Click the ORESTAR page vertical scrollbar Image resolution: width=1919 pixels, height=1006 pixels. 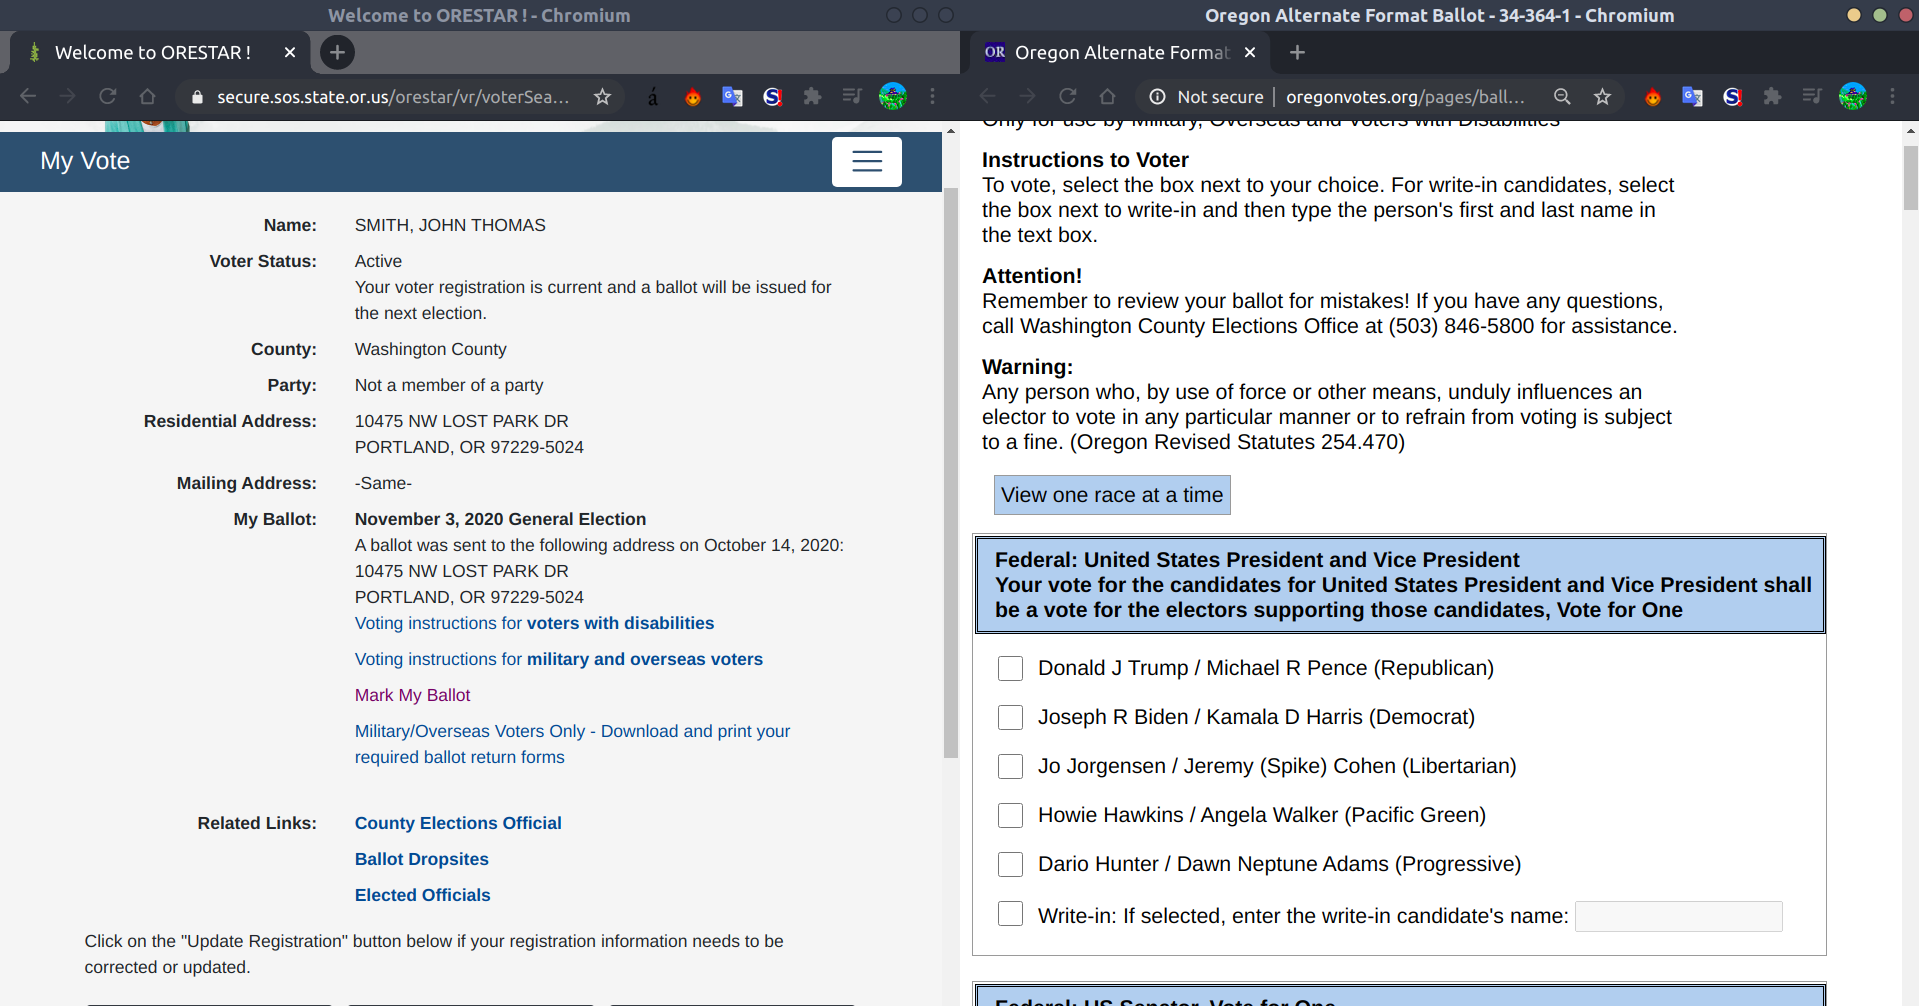pyautogui.click(x=951, y=472)
